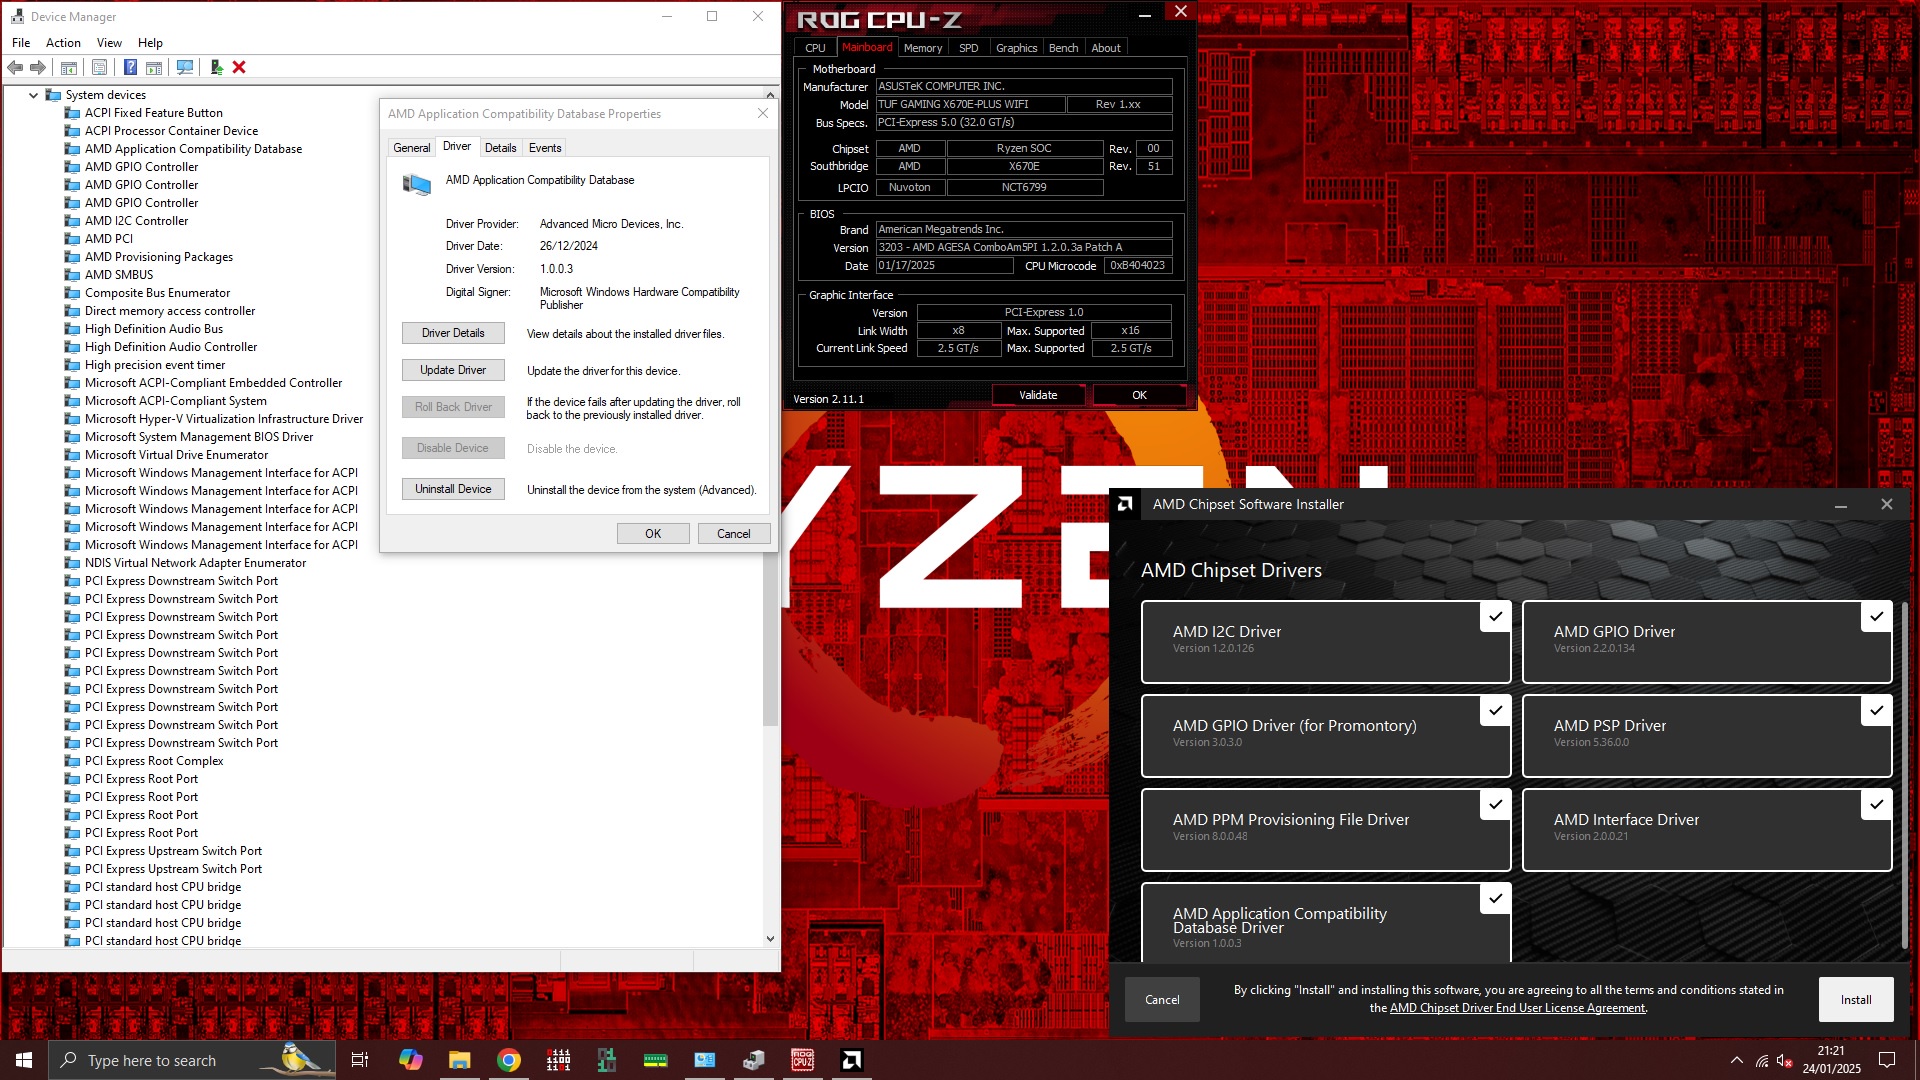Click the Scan for hardware changes icon

185,67
